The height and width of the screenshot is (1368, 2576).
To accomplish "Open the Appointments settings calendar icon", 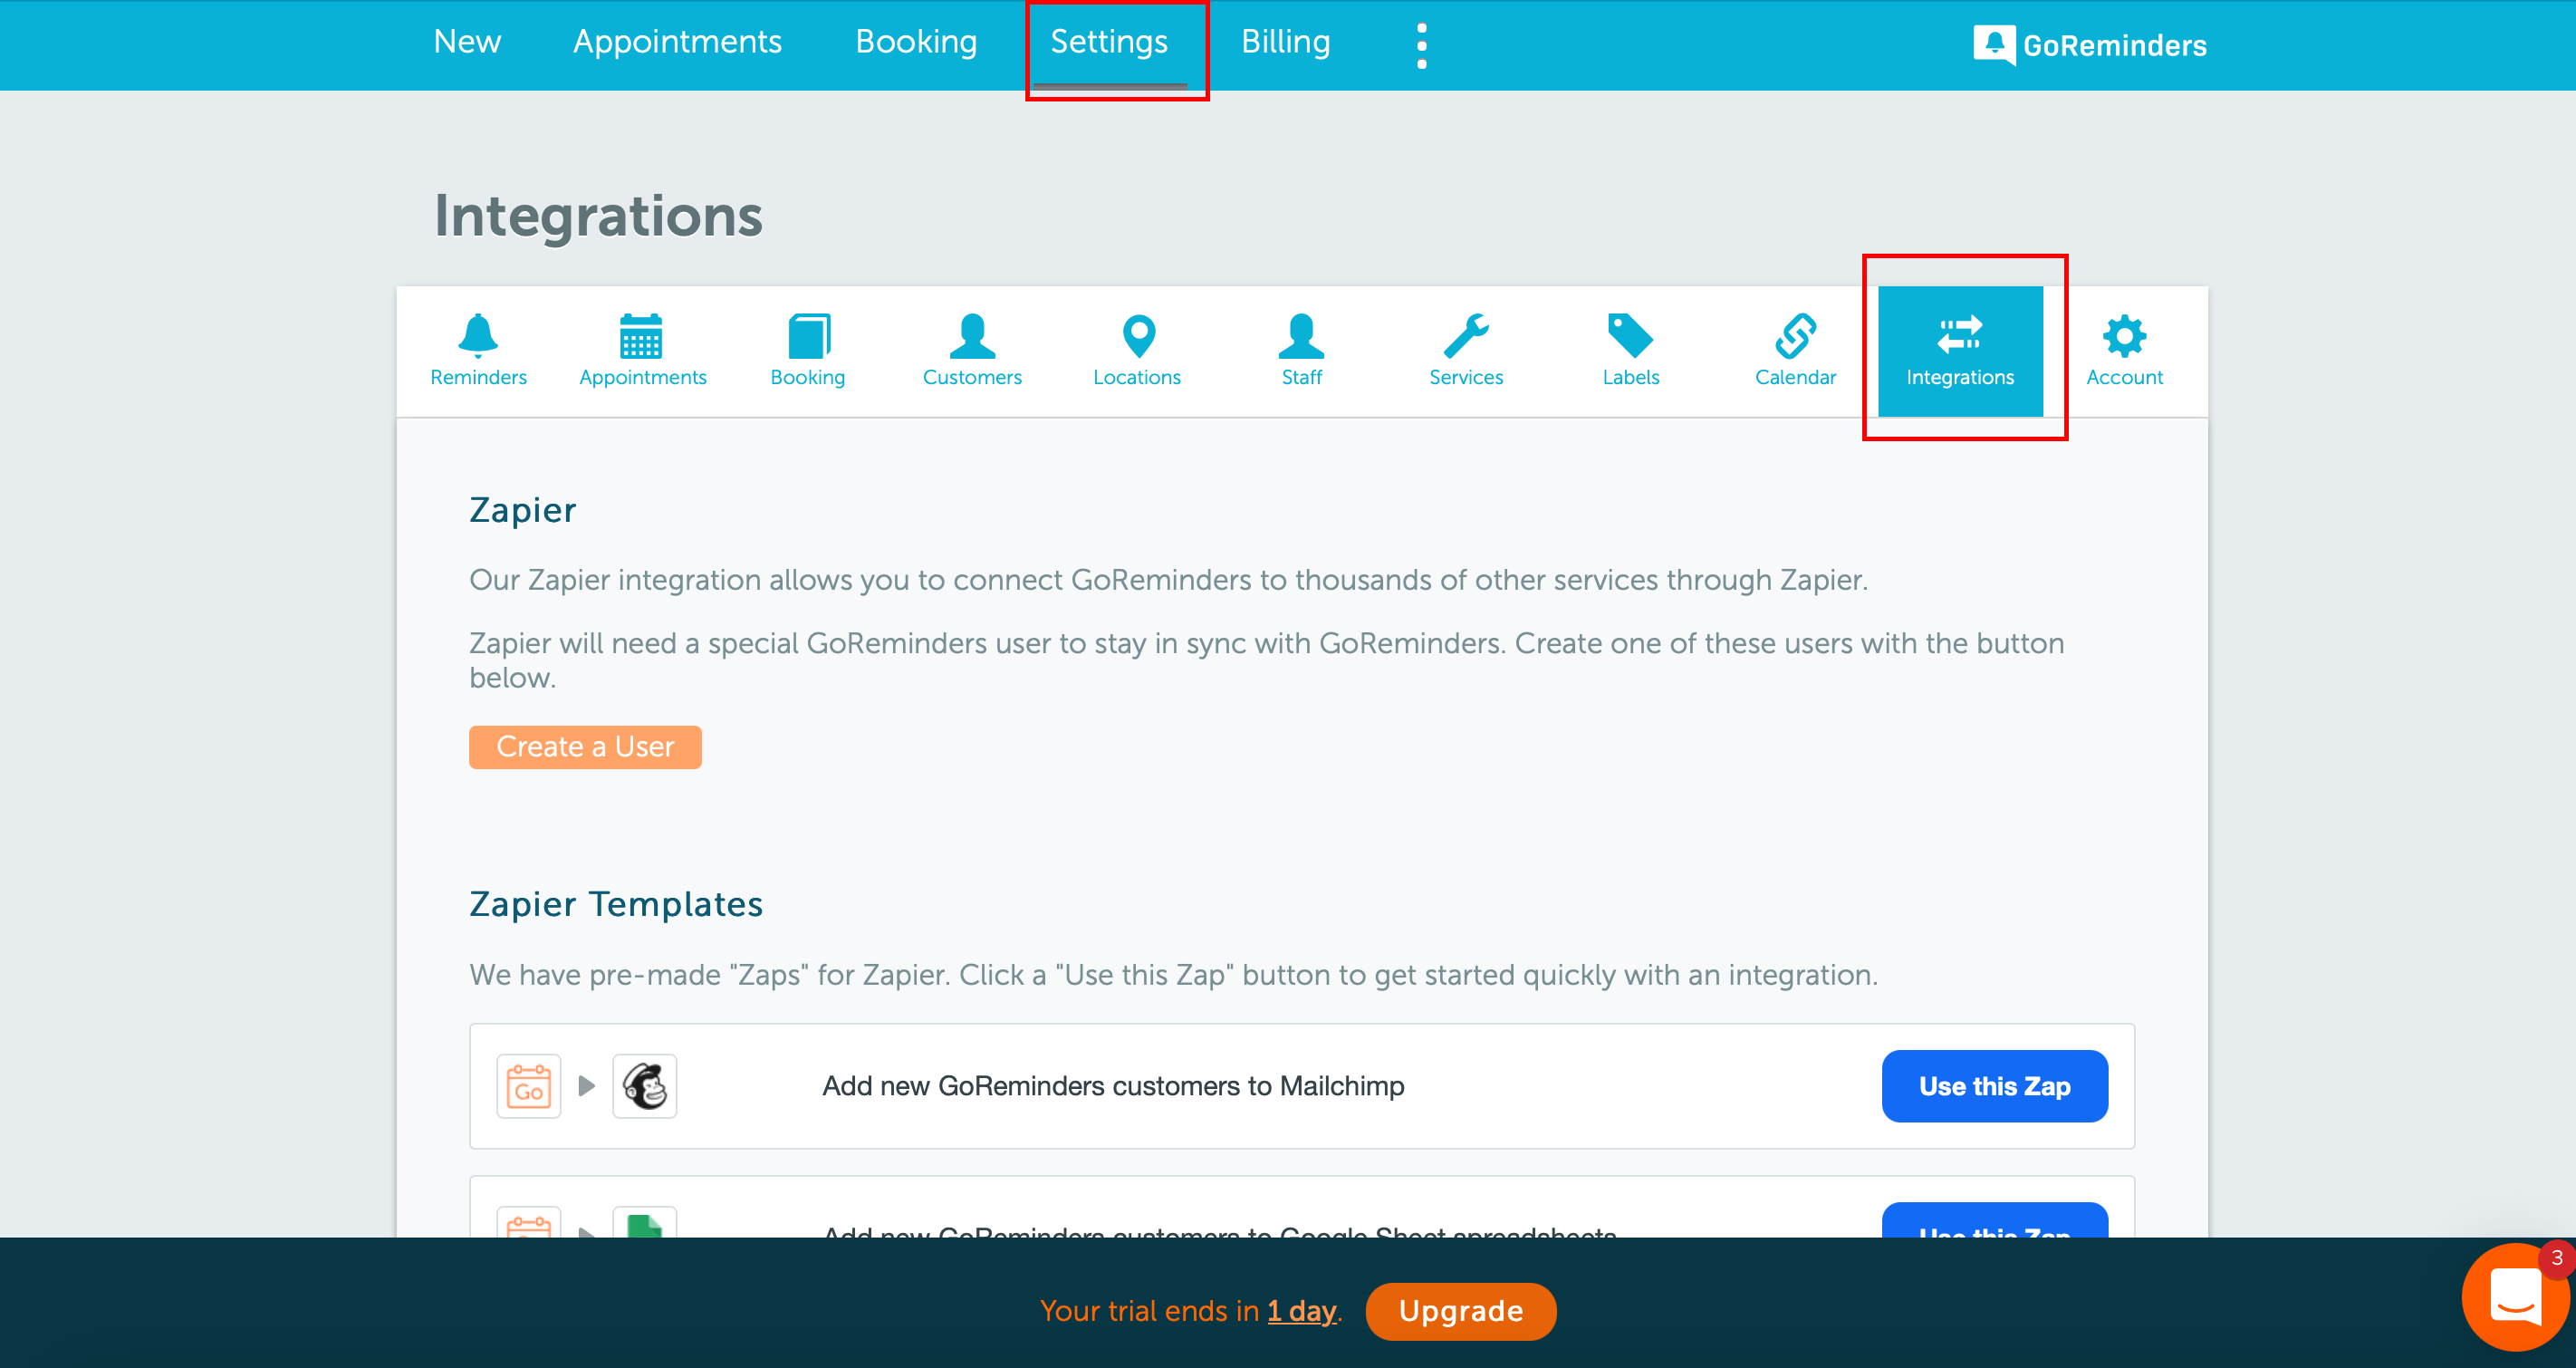I will tap(641, 335).
